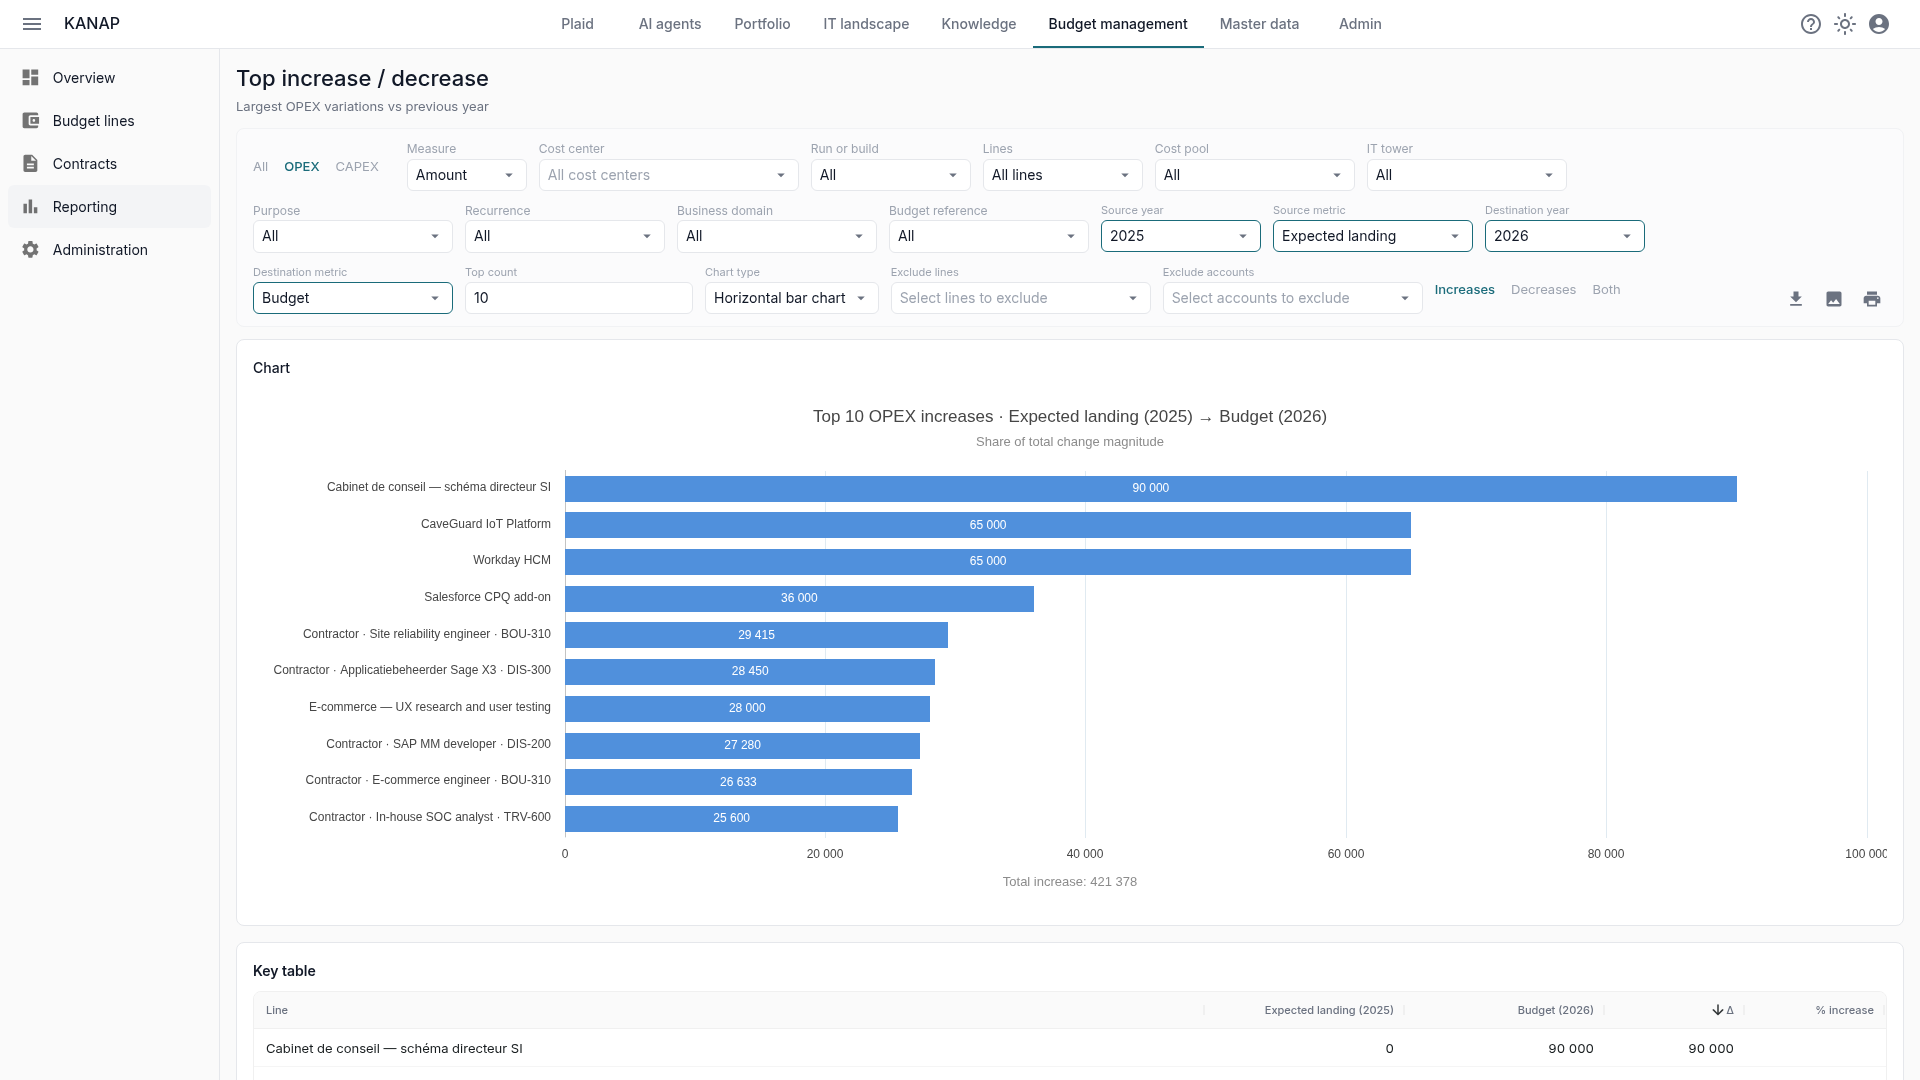Go to Budget lines in sidebar
1920x1080 pixels.
[x=110, y=121]
